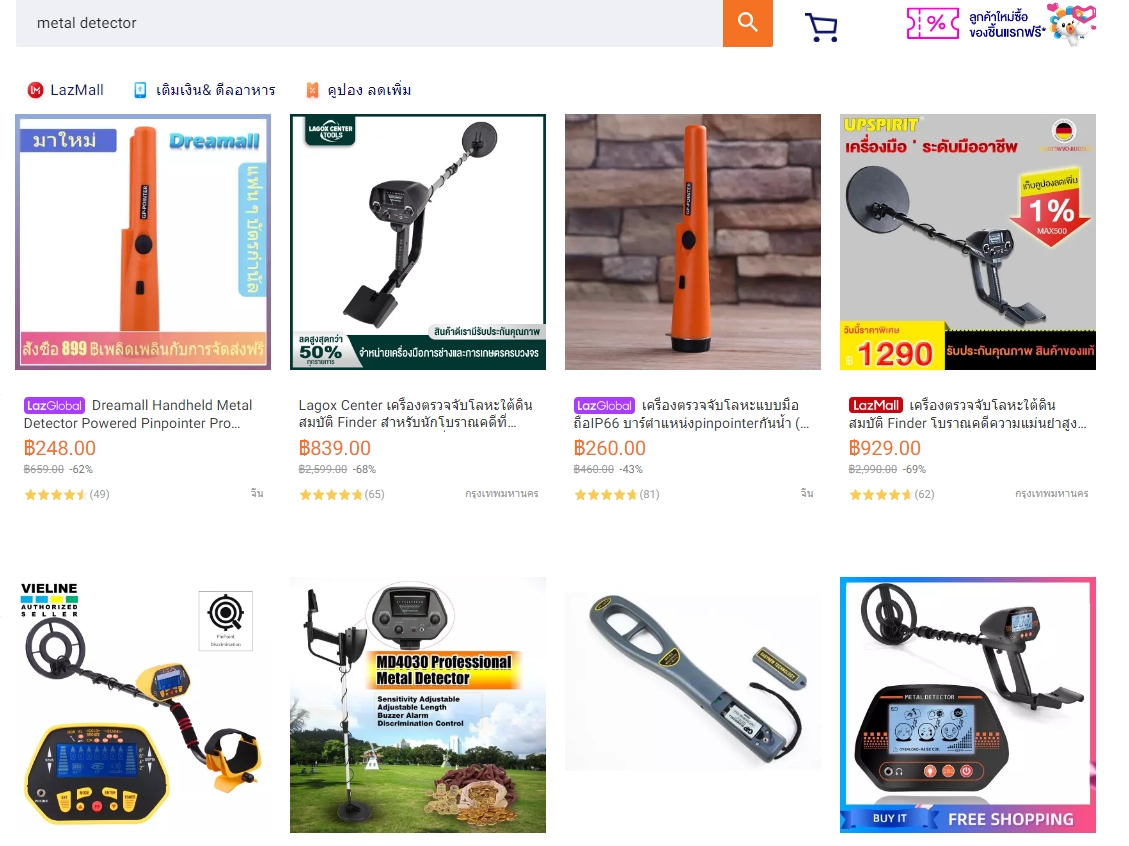Click the LazMall red logo icon
The width and height of the screenshot is (1129, 846).
35,90
